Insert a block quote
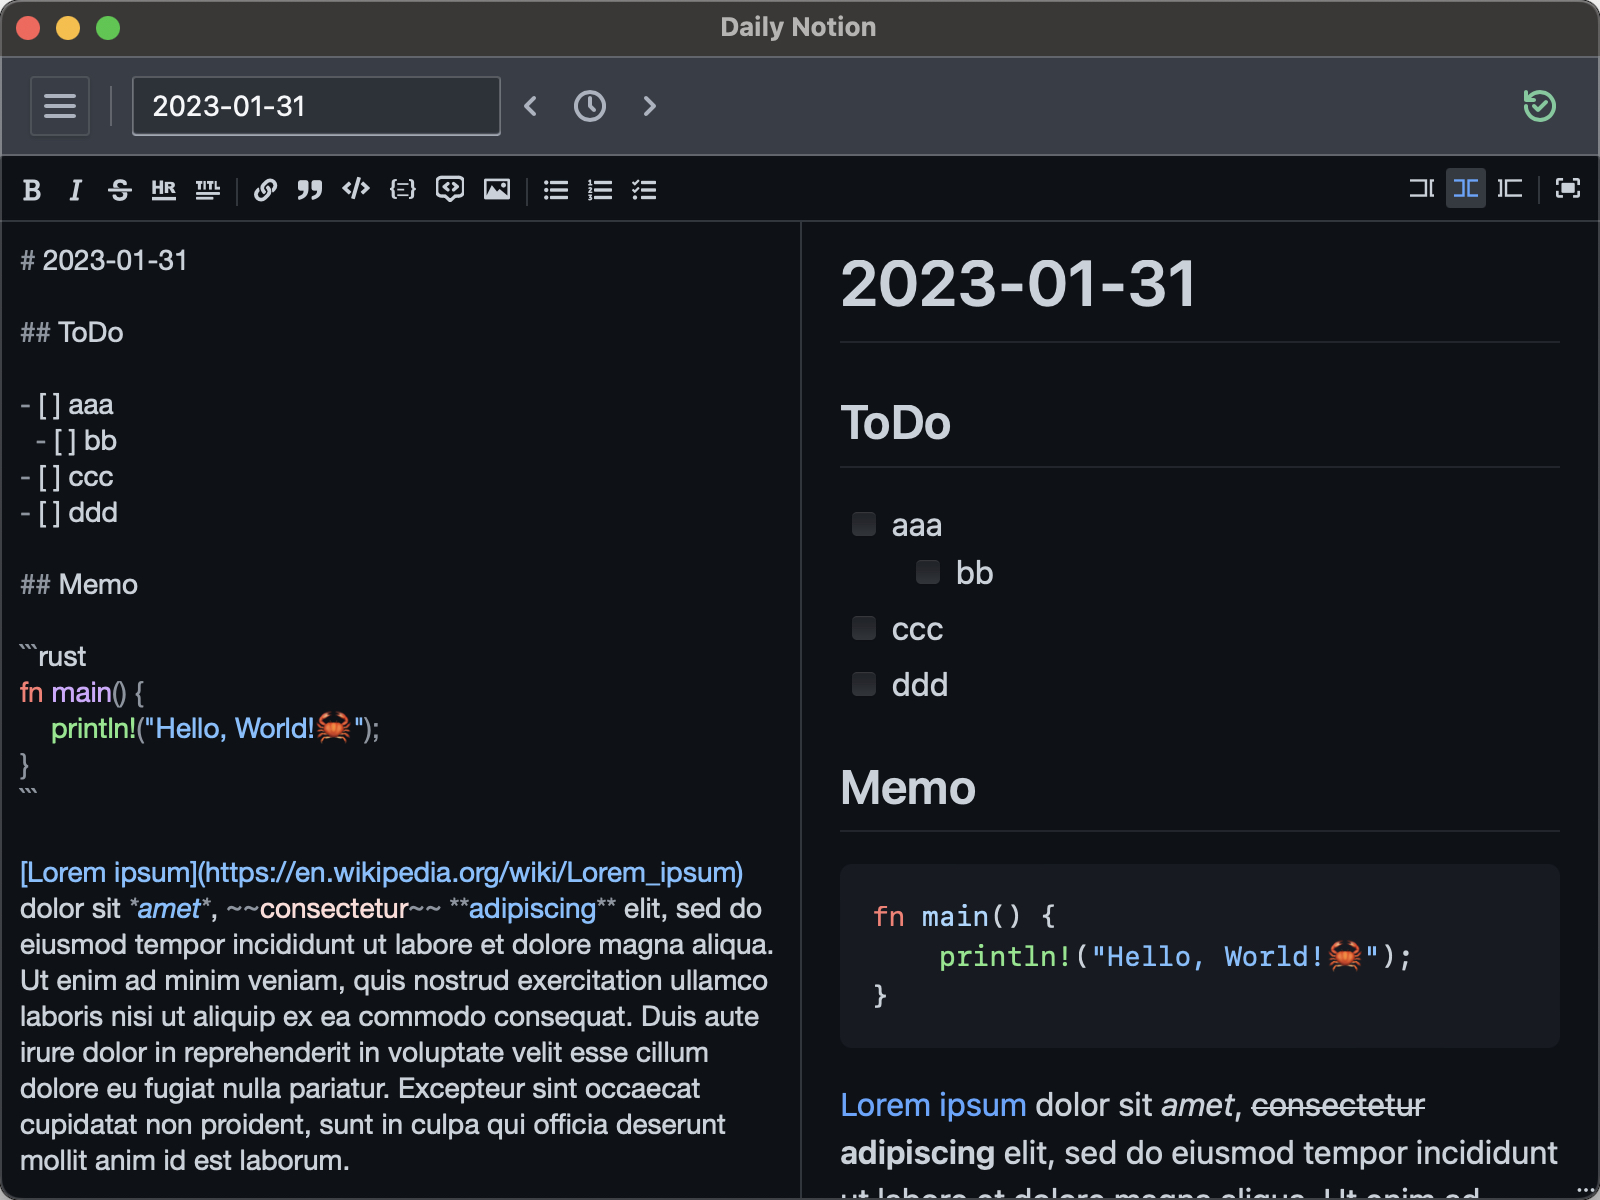The image size is (1600, 1200). click(310, 189)
